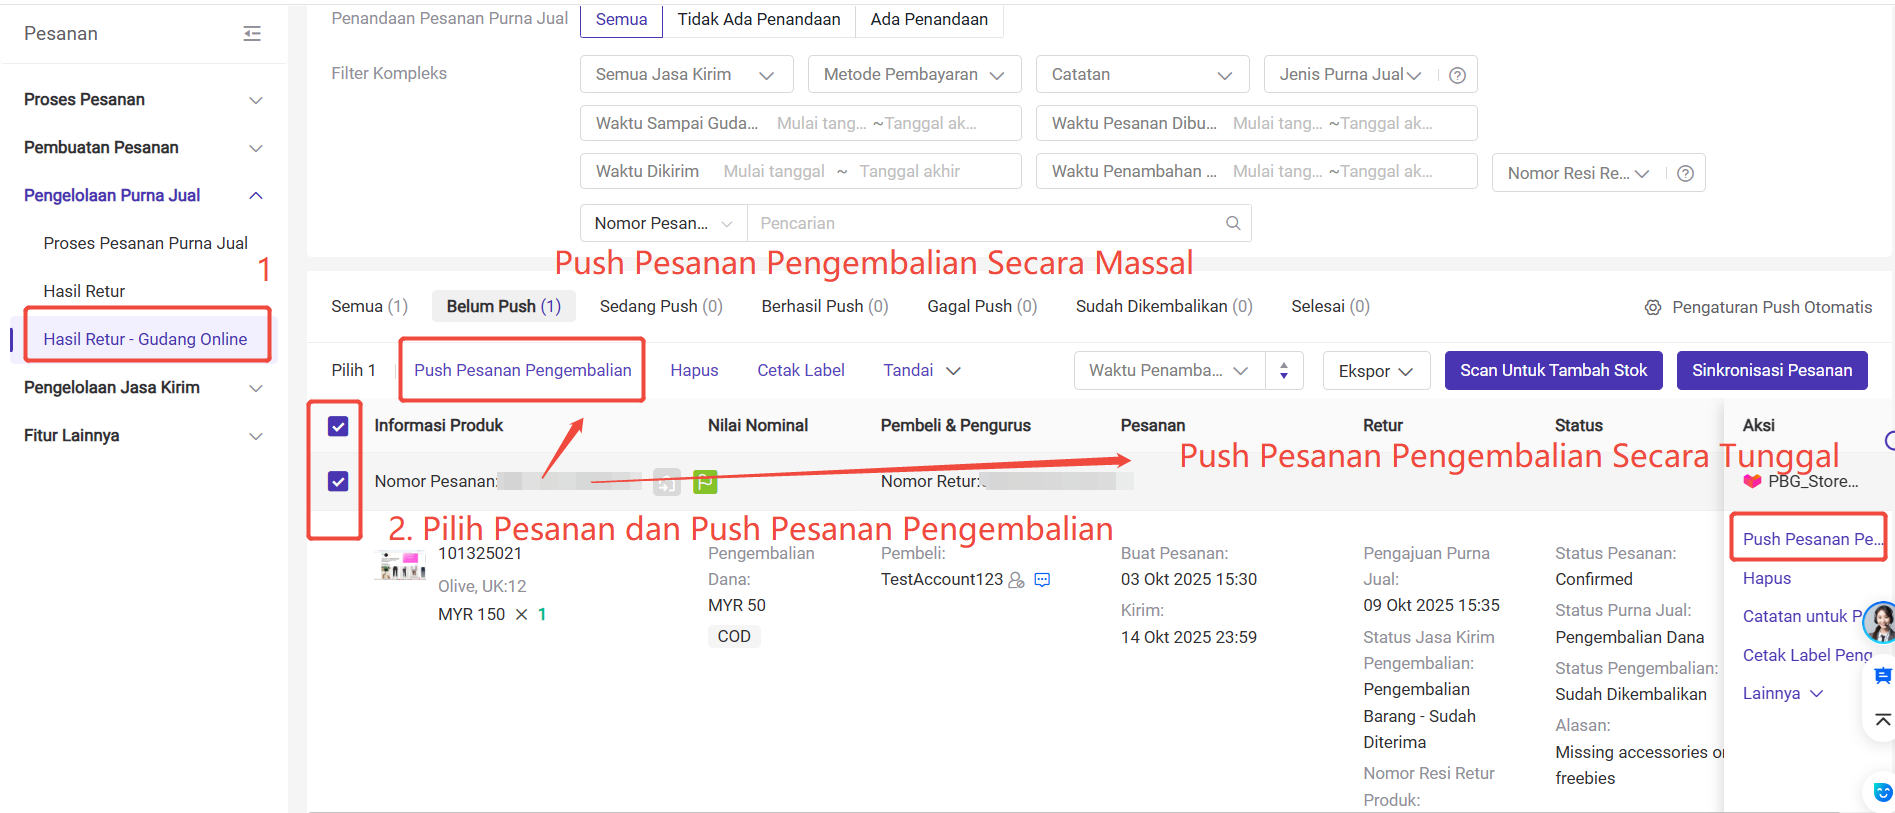1895x813 pixels.
Task: Open the blue floating feedback chat icon
Action: [x=1883, y=676]
